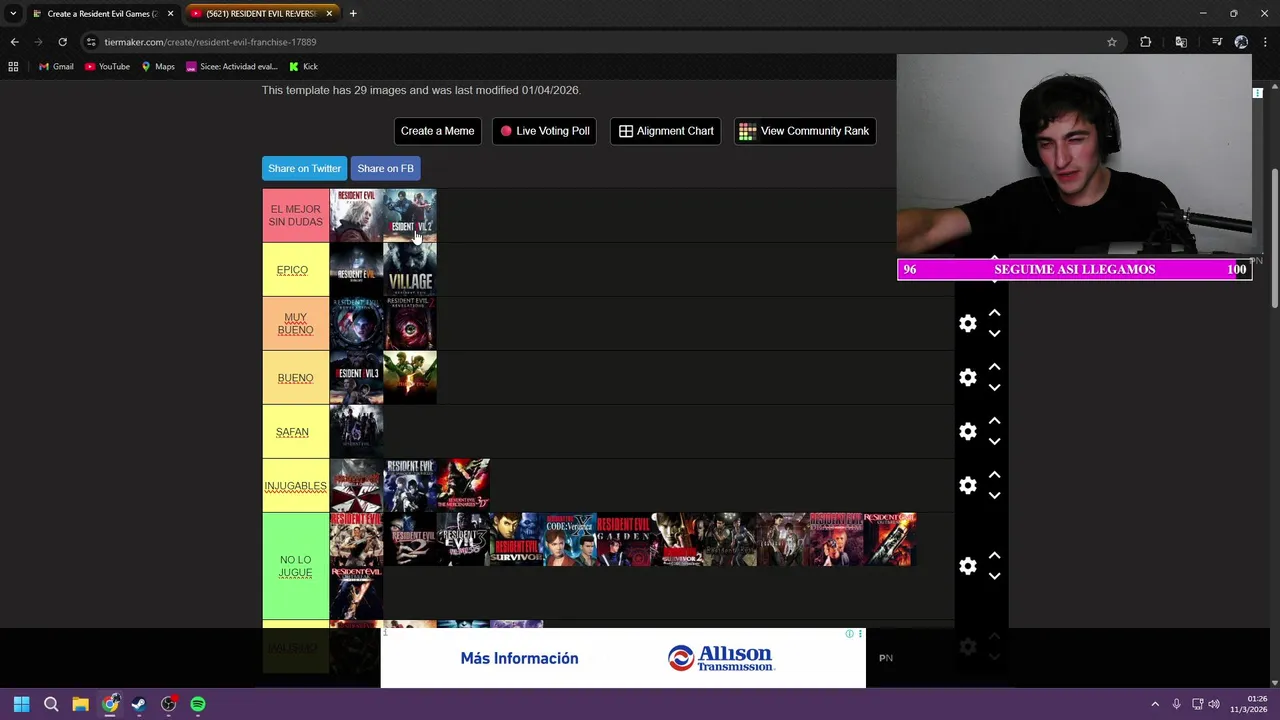Open browser extensions menu

(x=1146, y=42)
